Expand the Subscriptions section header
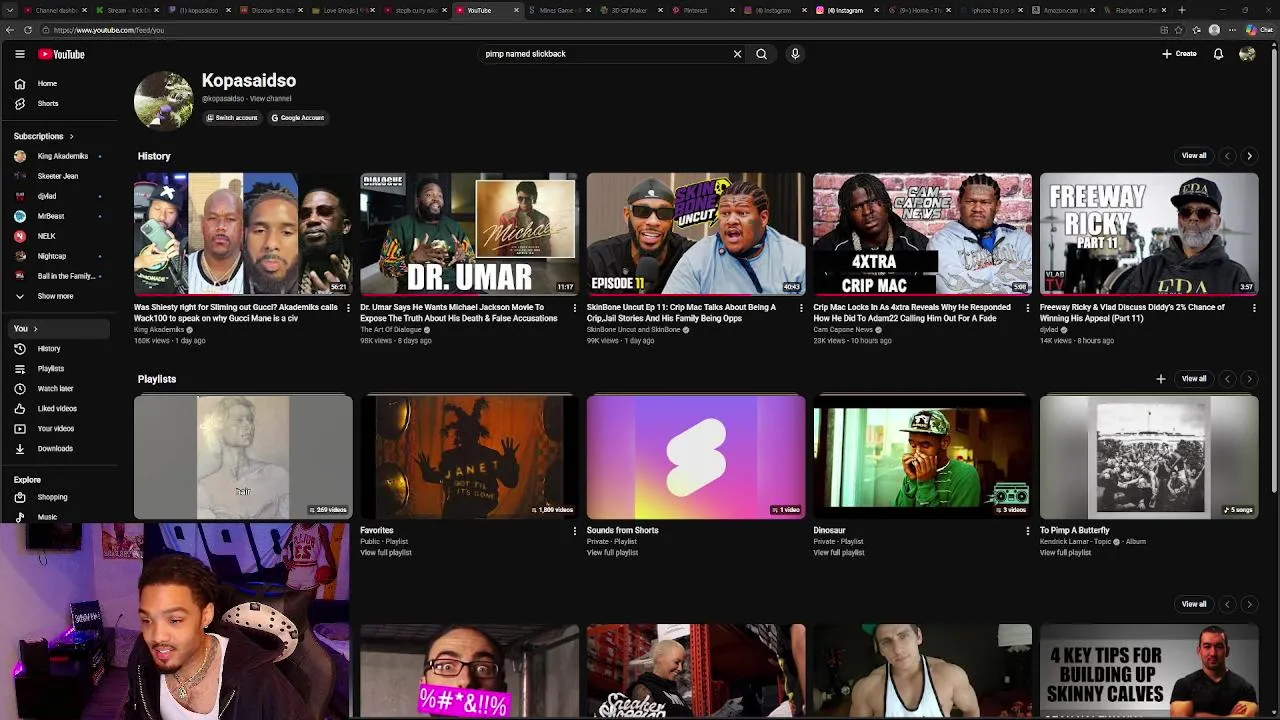The width and height of the screenshot is (1280, 720). (x=44, y=136)
